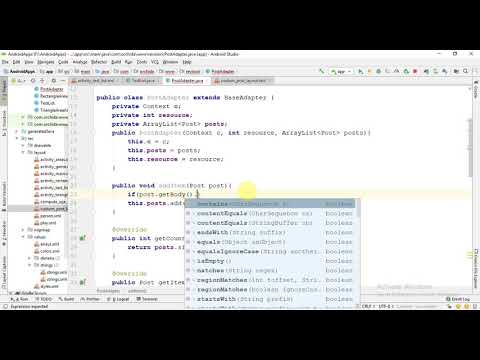This screenshot has height=360, width=480.
Task: Click the project pane hide (minus) icon
Action: 63,81
